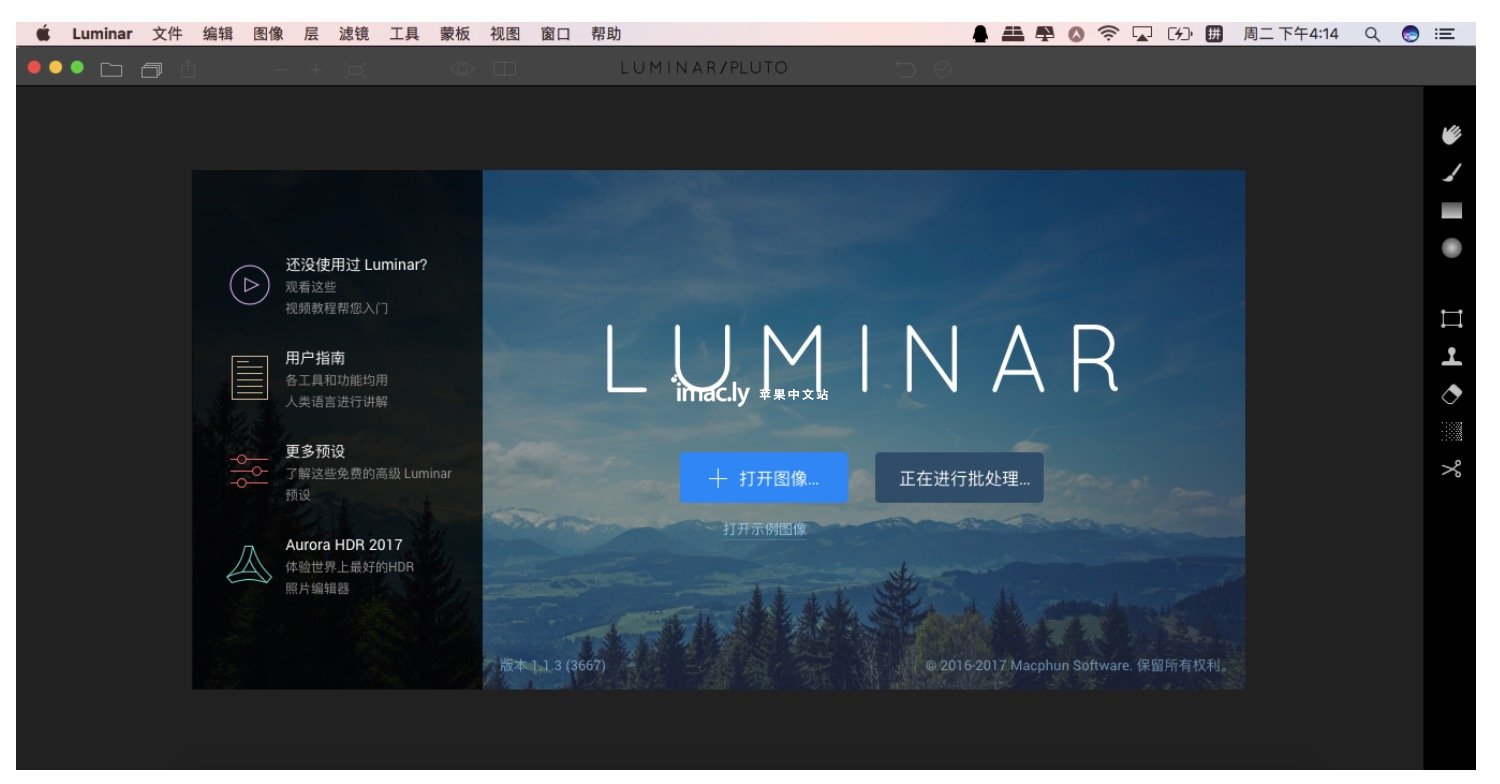Viewport: 1500px width, 784px height.
Task: Click the 版本 1.1.3 (3667) text
Action: point(552,665)
